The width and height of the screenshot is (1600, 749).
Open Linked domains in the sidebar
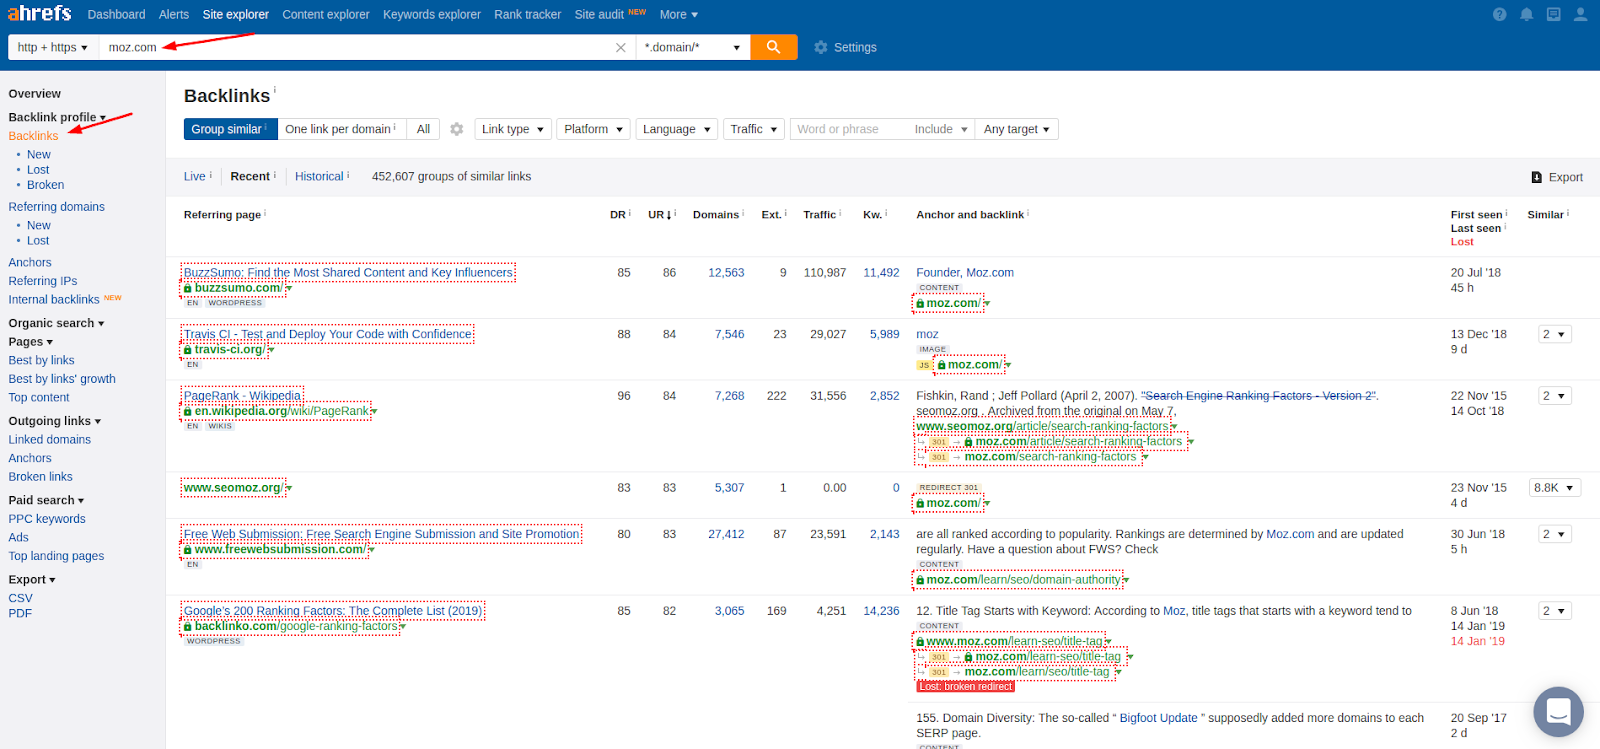[x=50, y=439]
